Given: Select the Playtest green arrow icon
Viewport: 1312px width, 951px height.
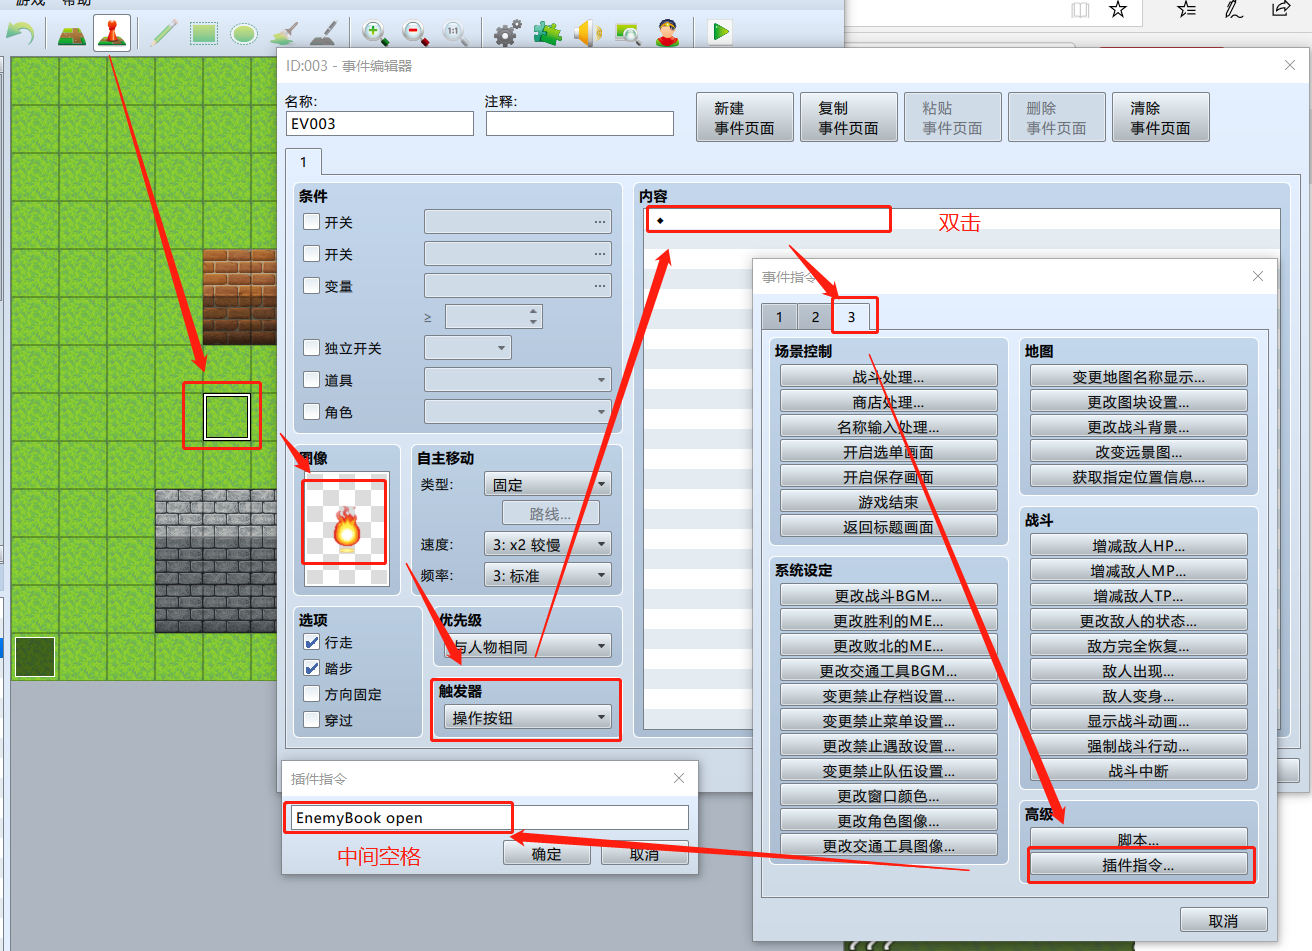Looking at the screenshot, I should [x=719, y=32].
